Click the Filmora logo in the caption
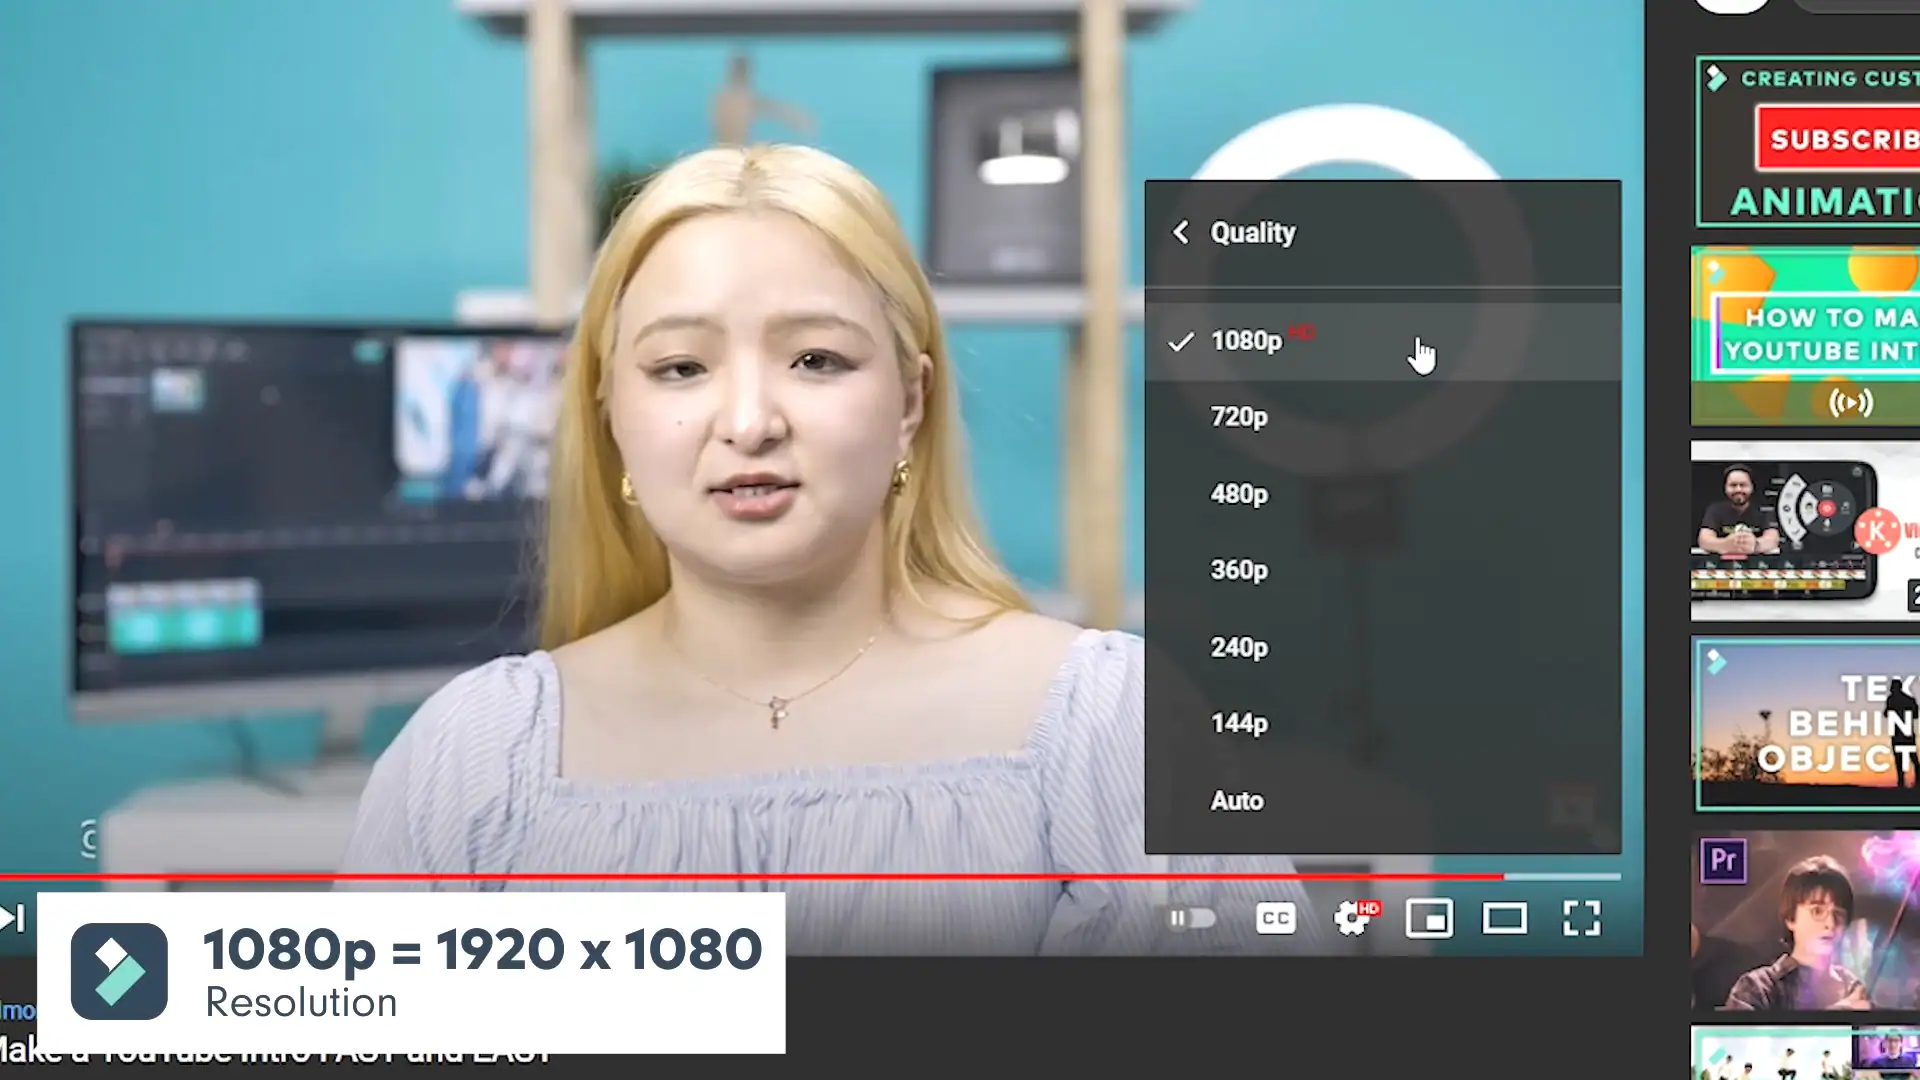Screen dimensions: 1920x1080 point(119,971)
